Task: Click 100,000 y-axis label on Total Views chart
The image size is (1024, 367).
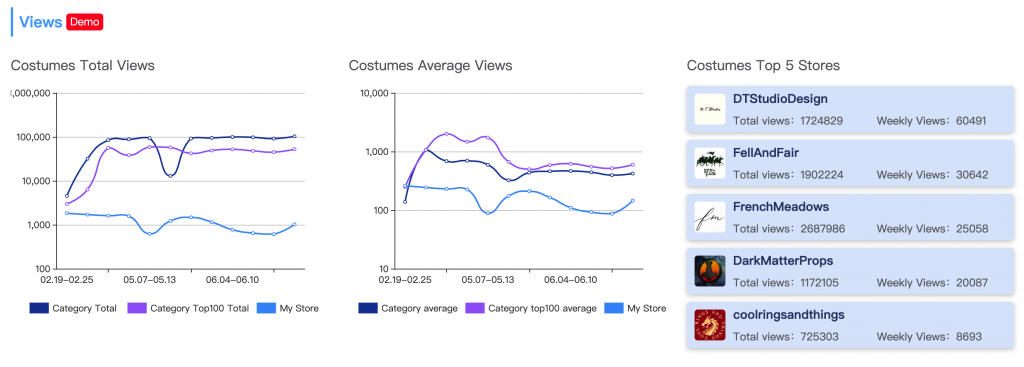Action: 32,137
